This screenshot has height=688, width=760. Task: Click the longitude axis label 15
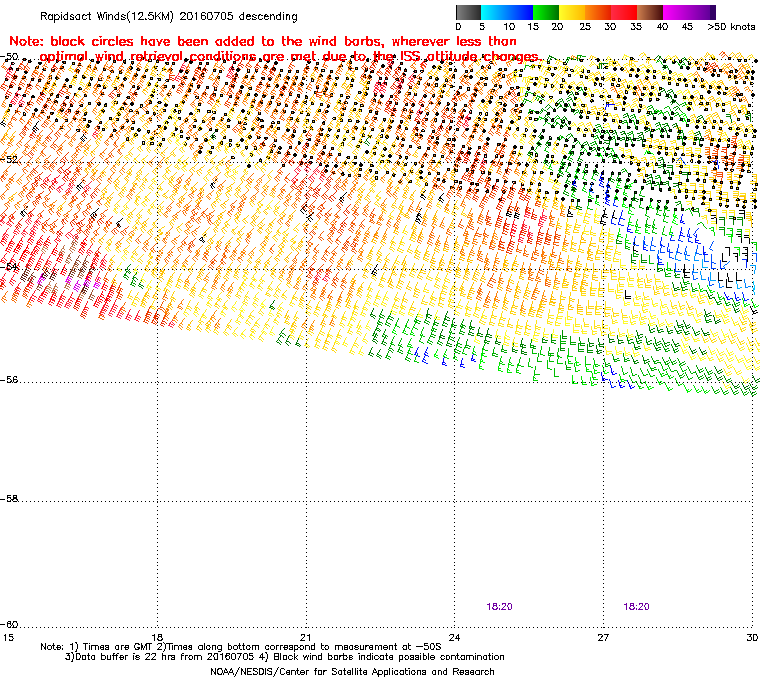(x=8, y=637)
